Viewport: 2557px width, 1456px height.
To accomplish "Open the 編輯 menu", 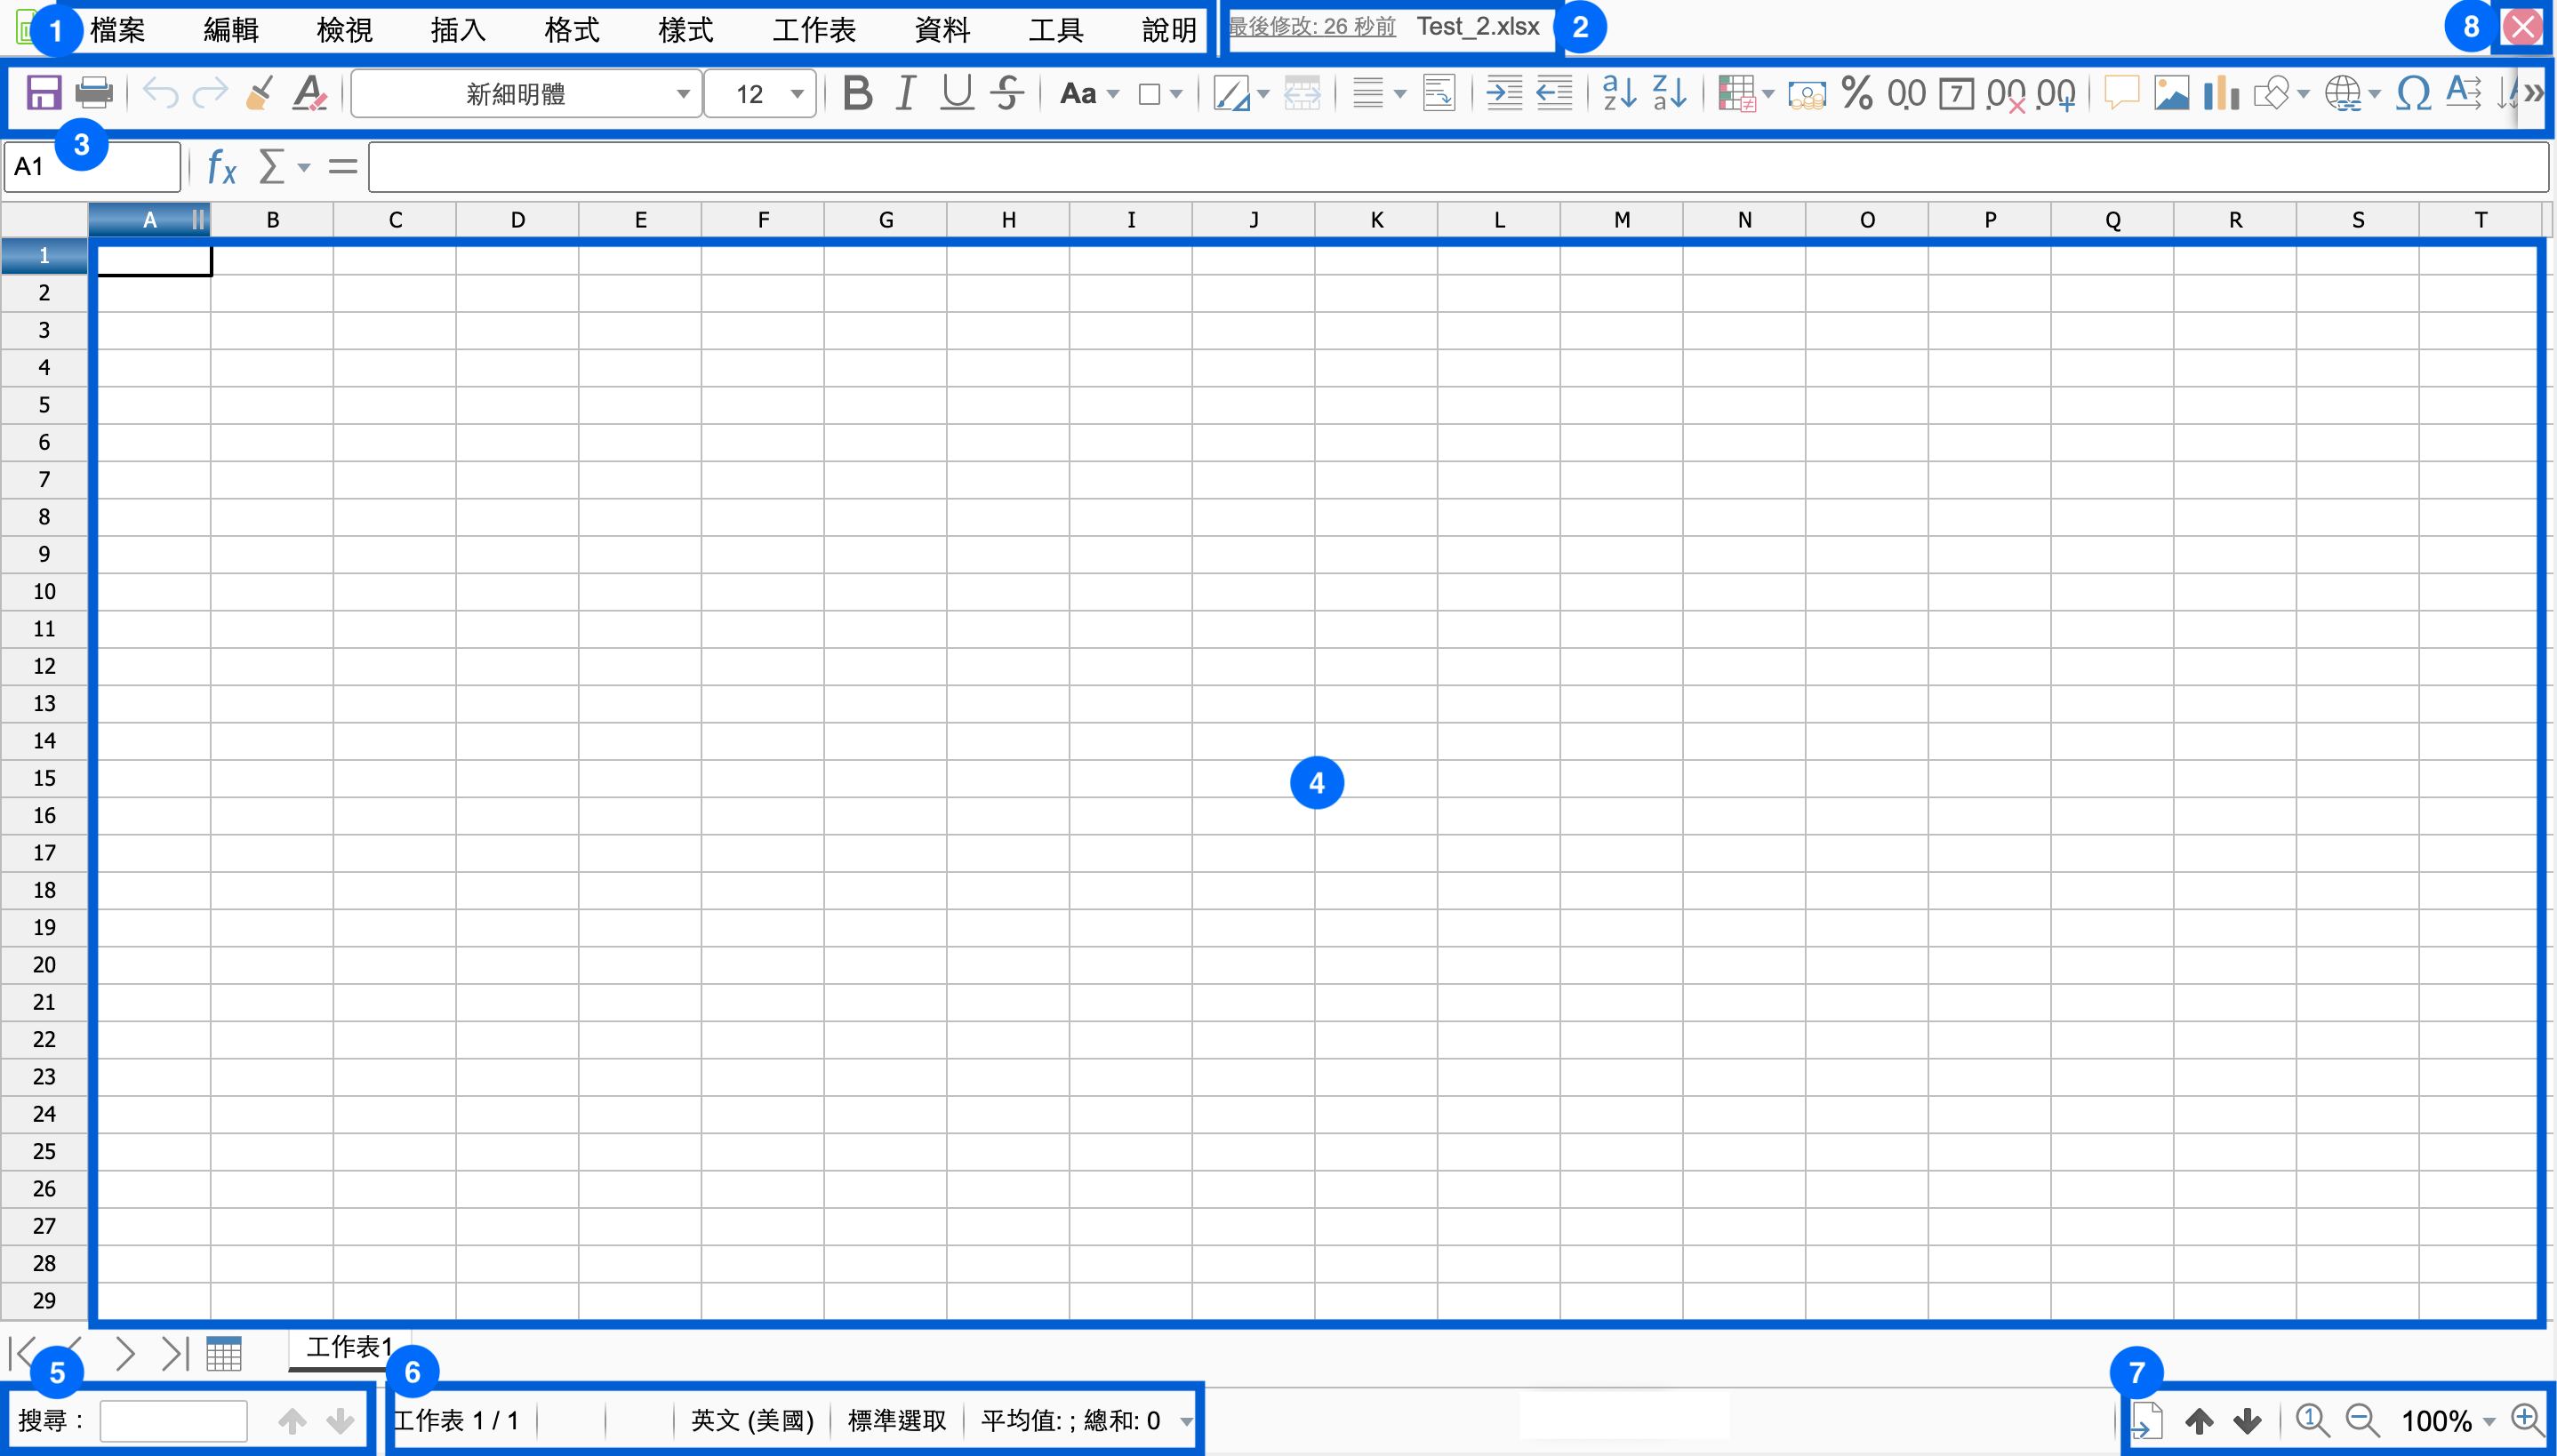I will (x=231, y=30).
